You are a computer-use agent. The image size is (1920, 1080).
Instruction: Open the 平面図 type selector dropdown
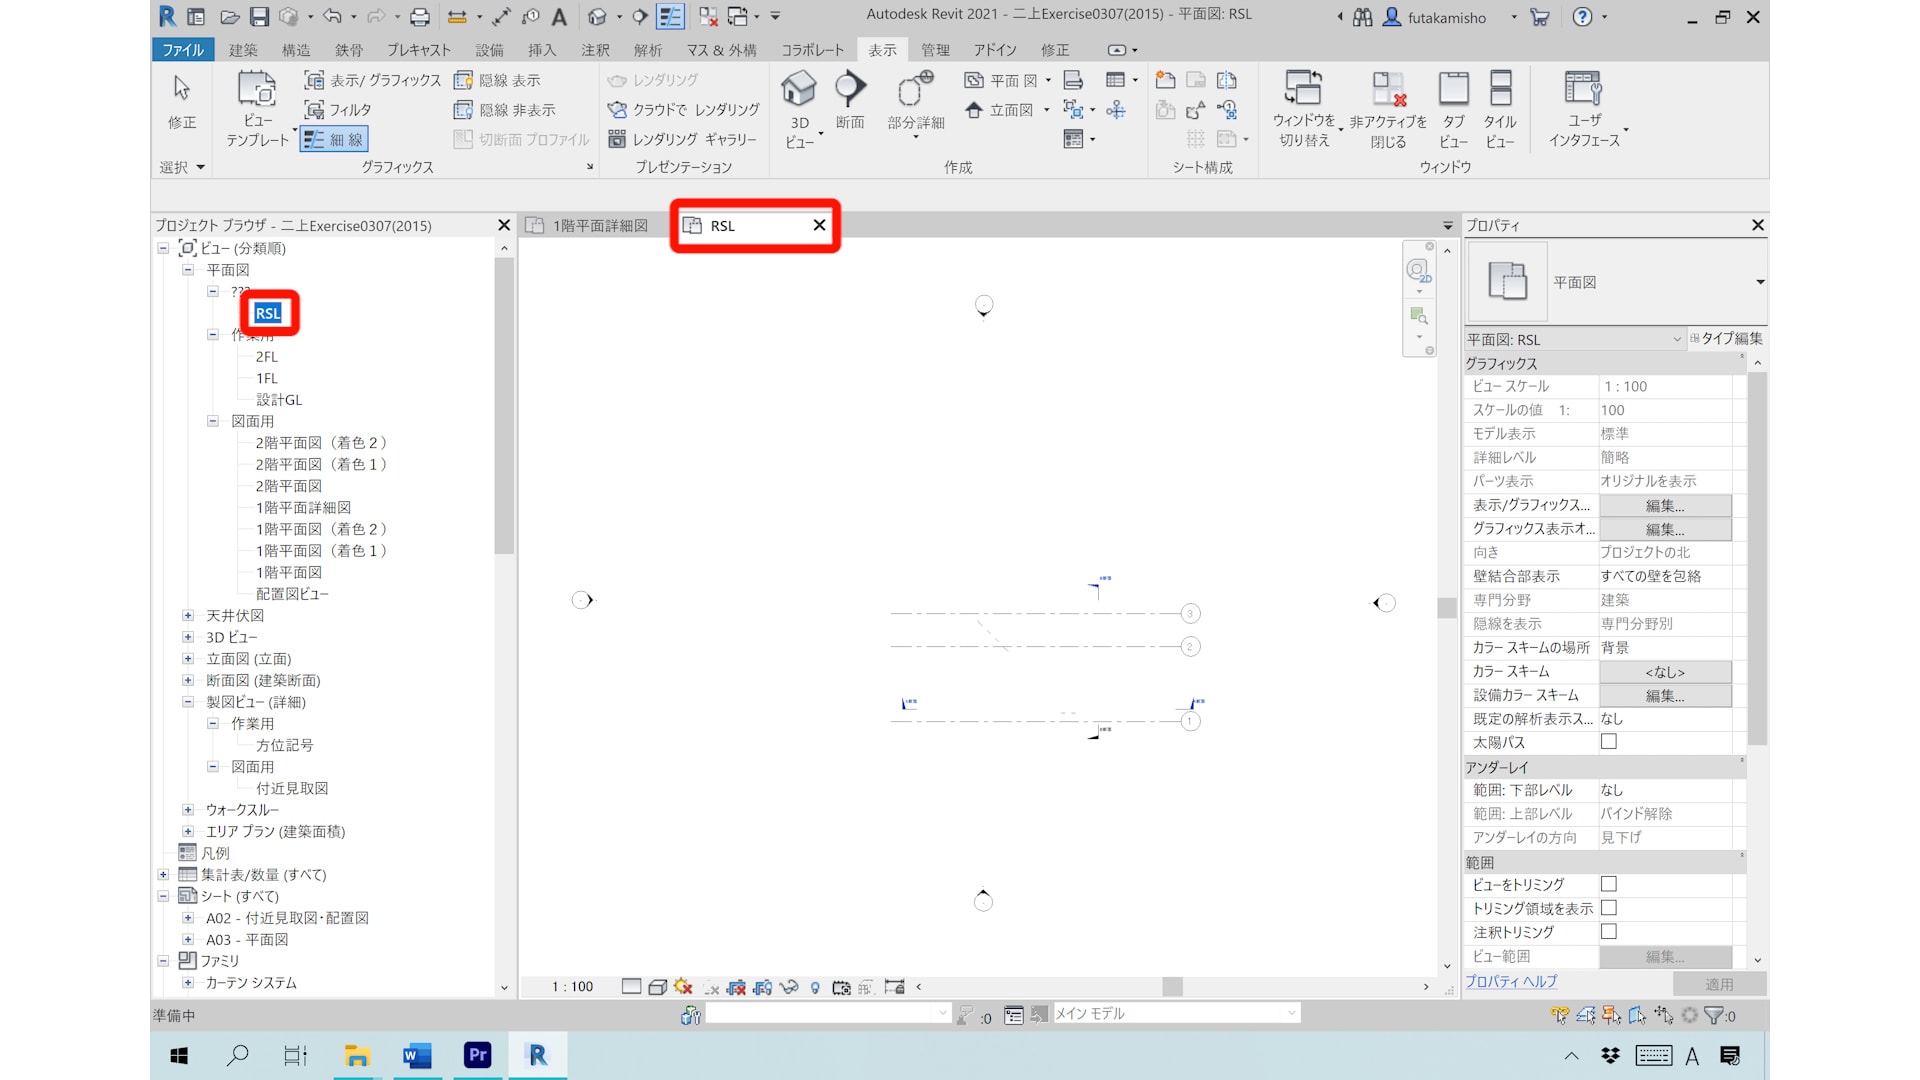[1759, 282]
